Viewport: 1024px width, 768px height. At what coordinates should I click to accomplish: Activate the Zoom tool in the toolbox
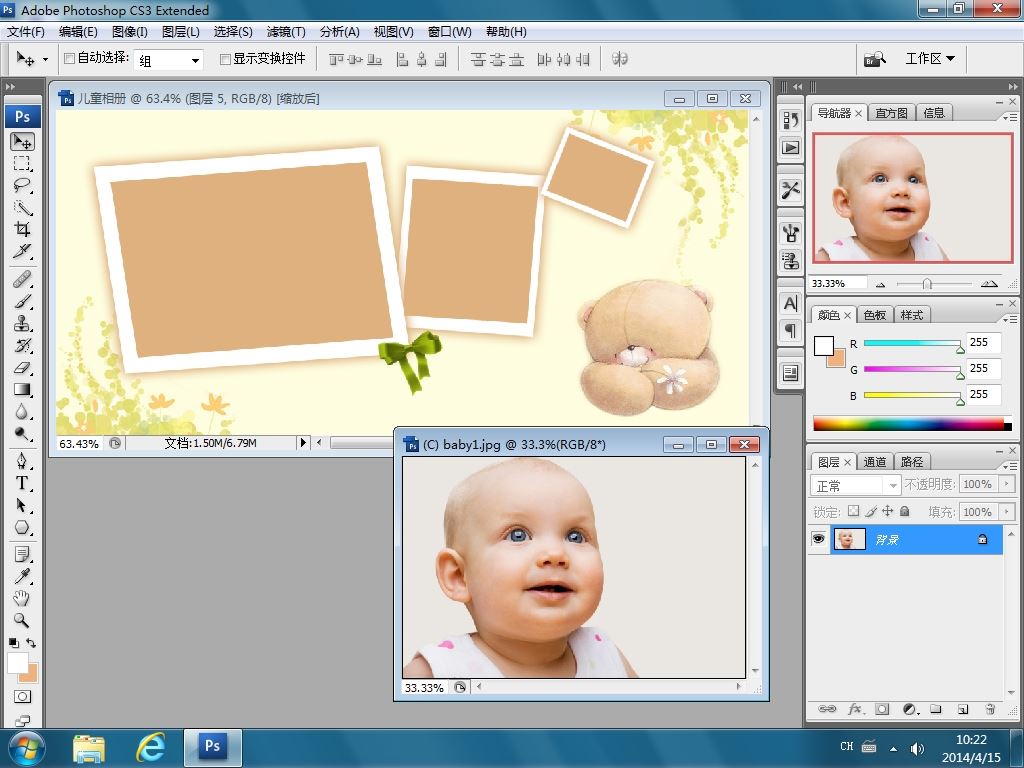[x=22, y=620]
